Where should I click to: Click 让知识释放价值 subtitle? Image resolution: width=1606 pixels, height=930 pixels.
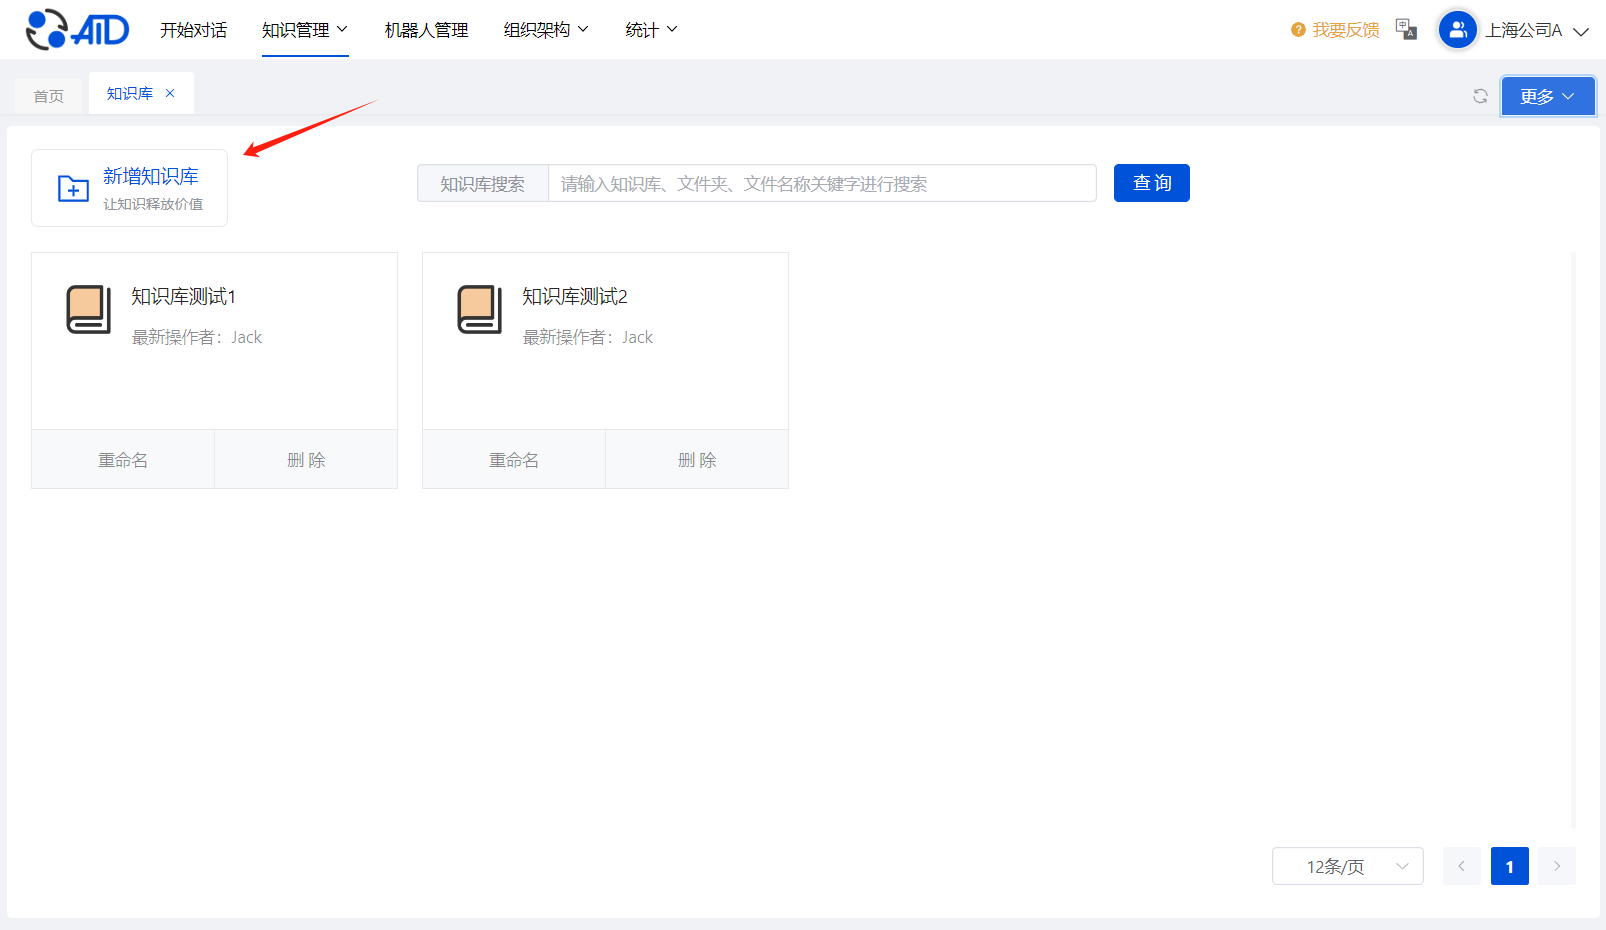153,204
